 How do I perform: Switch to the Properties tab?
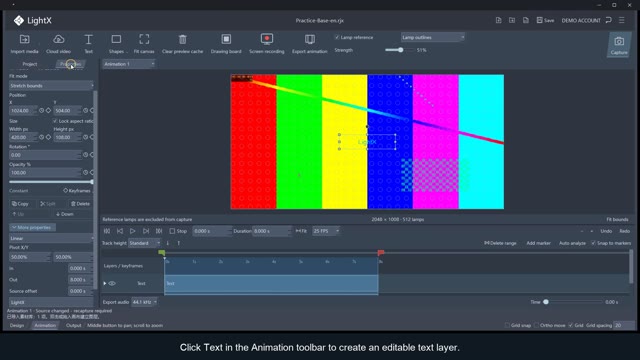pyautogui.click(x=71, y=64)
